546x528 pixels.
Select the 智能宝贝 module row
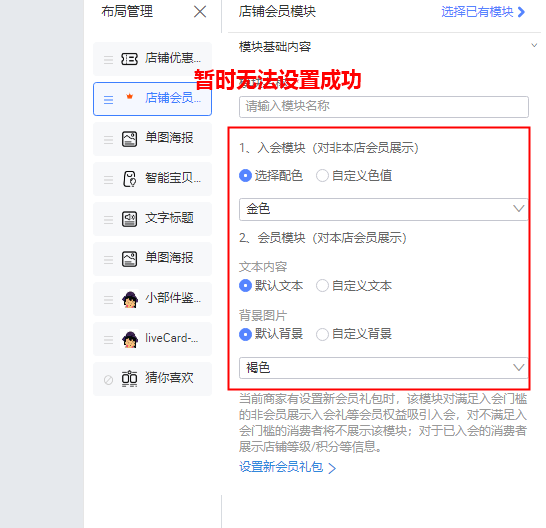(152, 179)
